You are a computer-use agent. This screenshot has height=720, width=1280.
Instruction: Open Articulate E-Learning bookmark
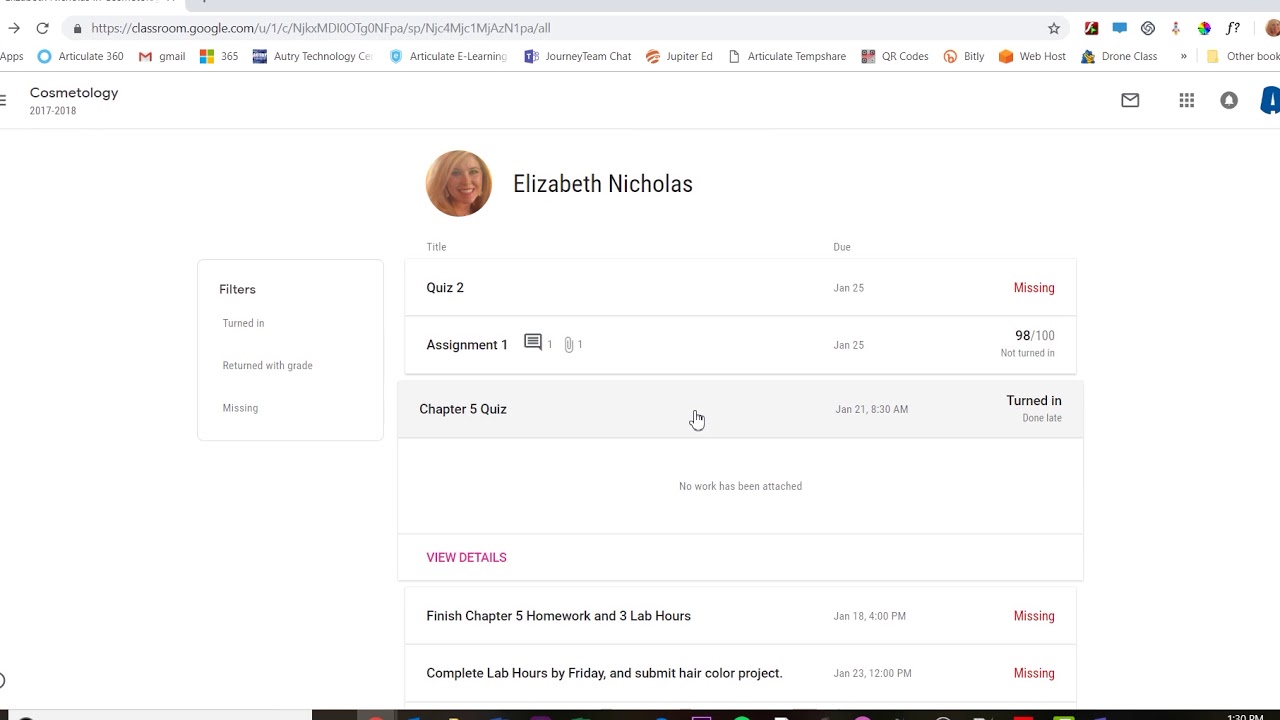448,56
